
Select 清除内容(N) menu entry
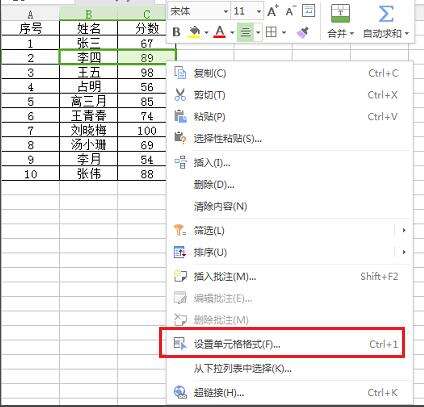(x=289, y=206)
